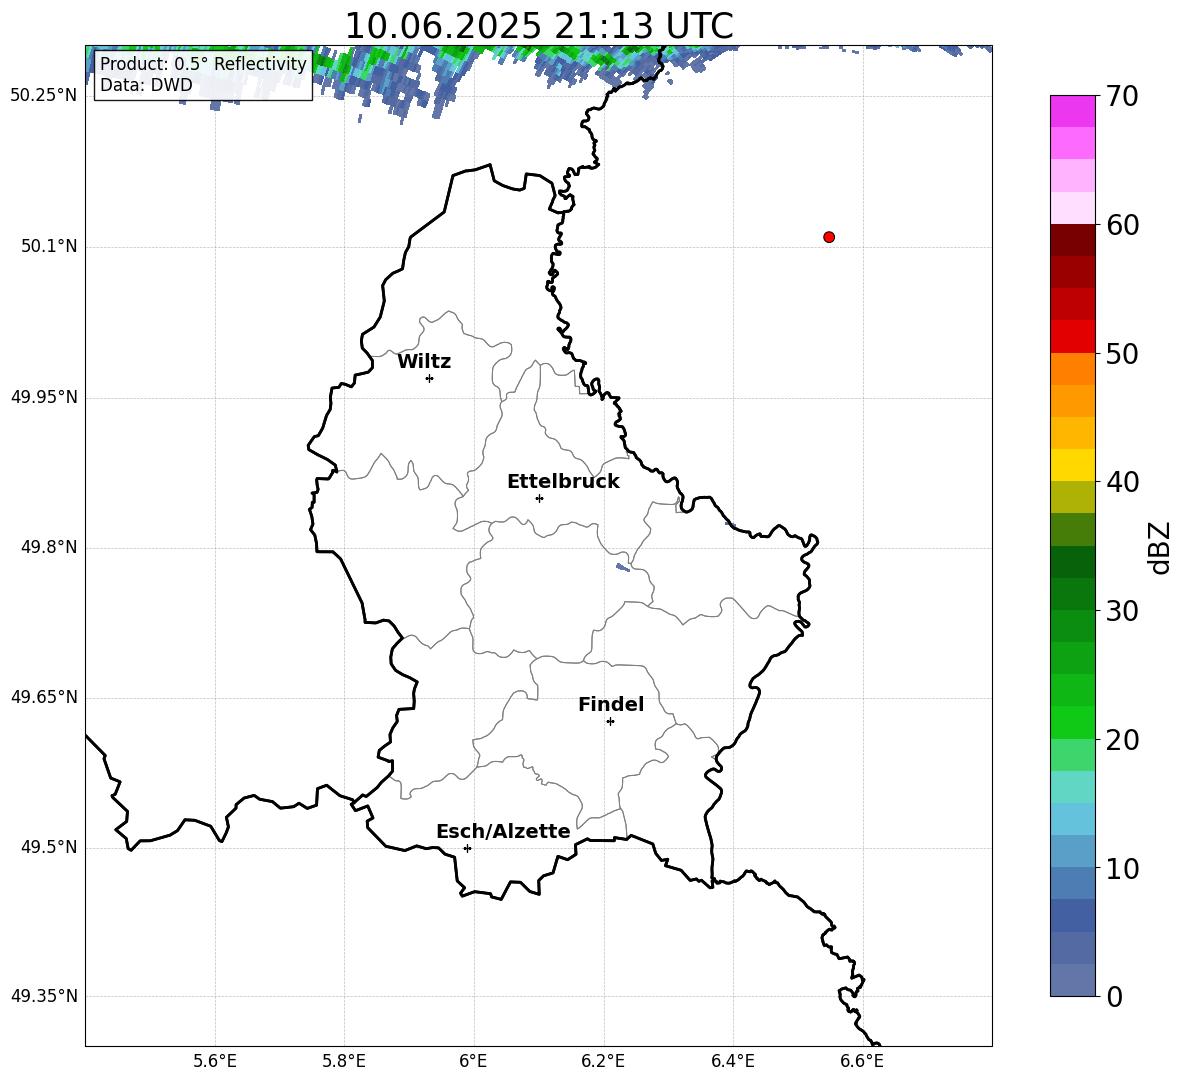Viewport: 1184px width, 1081px height.
Task: Click the Findel station label
Action: (611, 704)
